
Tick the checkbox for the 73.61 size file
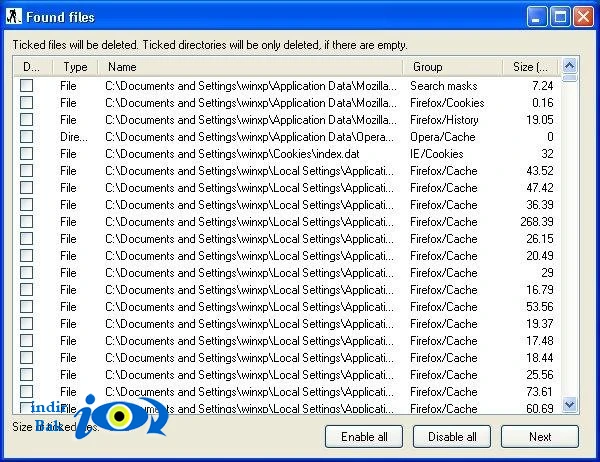[x=26, y=392]
